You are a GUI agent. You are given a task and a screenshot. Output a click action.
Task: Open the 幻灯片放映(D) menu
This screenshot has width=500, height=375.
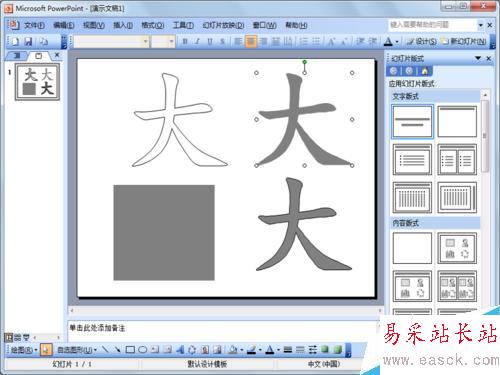(223, 25)
